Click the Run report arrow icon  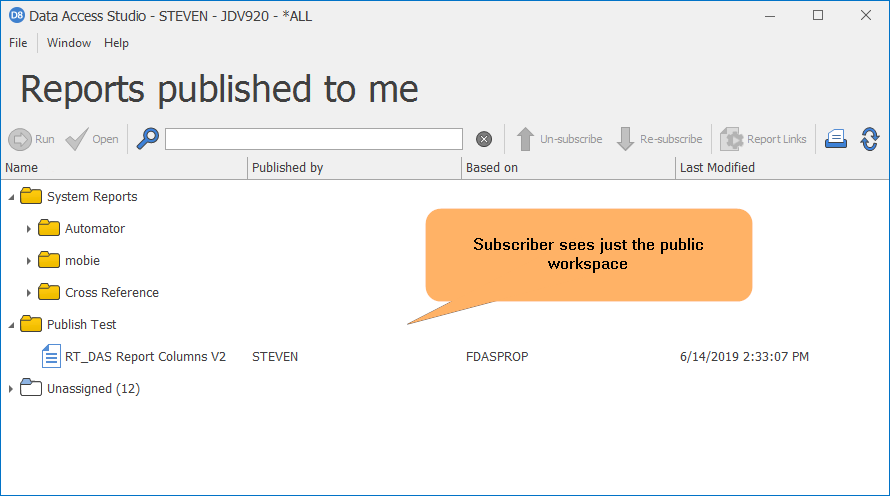click(x=20, y=139)
